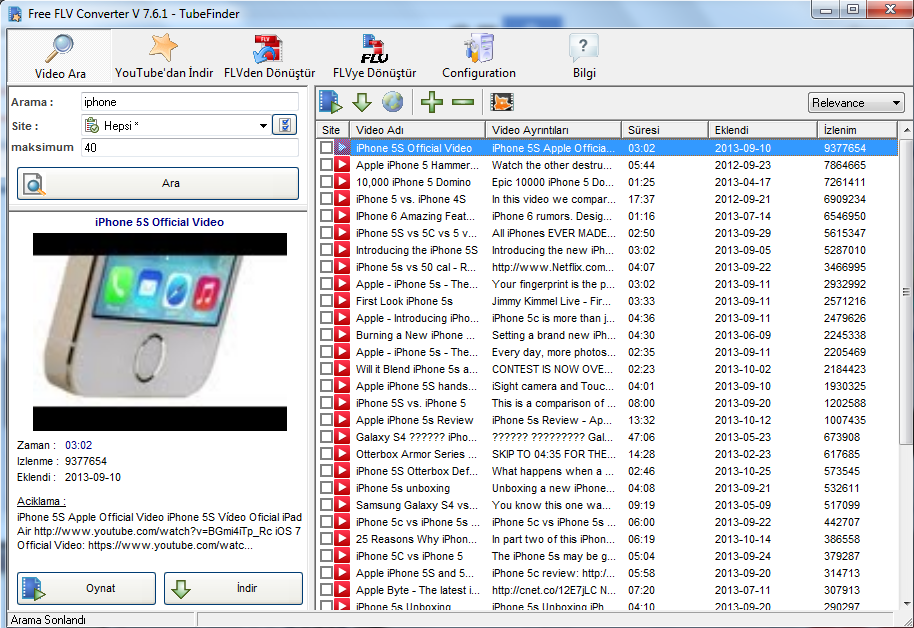Click the iPhone 5S Official Video title link

159,222
